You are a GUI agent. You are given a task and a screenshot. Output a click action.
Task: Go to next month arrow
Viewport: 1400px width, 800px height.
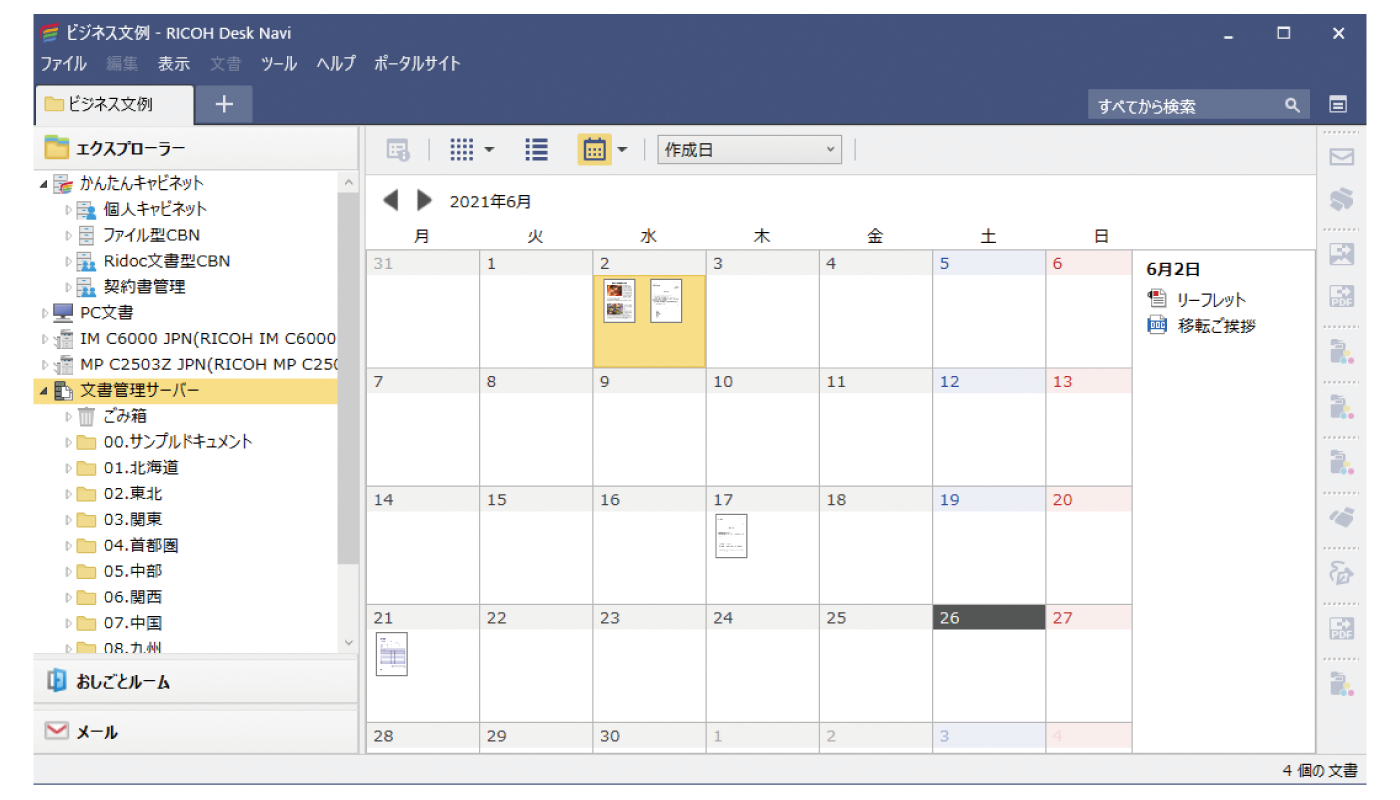tap(424, 201)
